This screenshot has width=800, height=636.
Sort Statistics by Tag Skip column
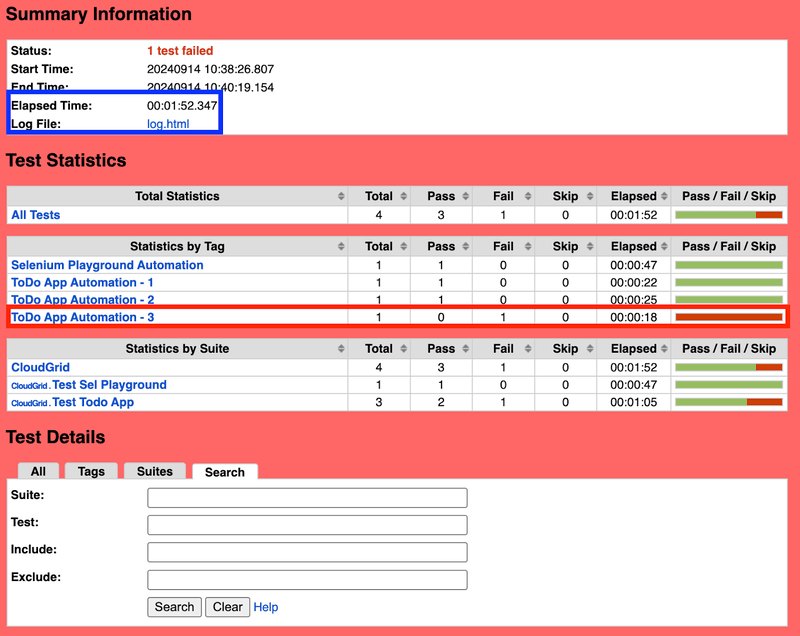566,246
